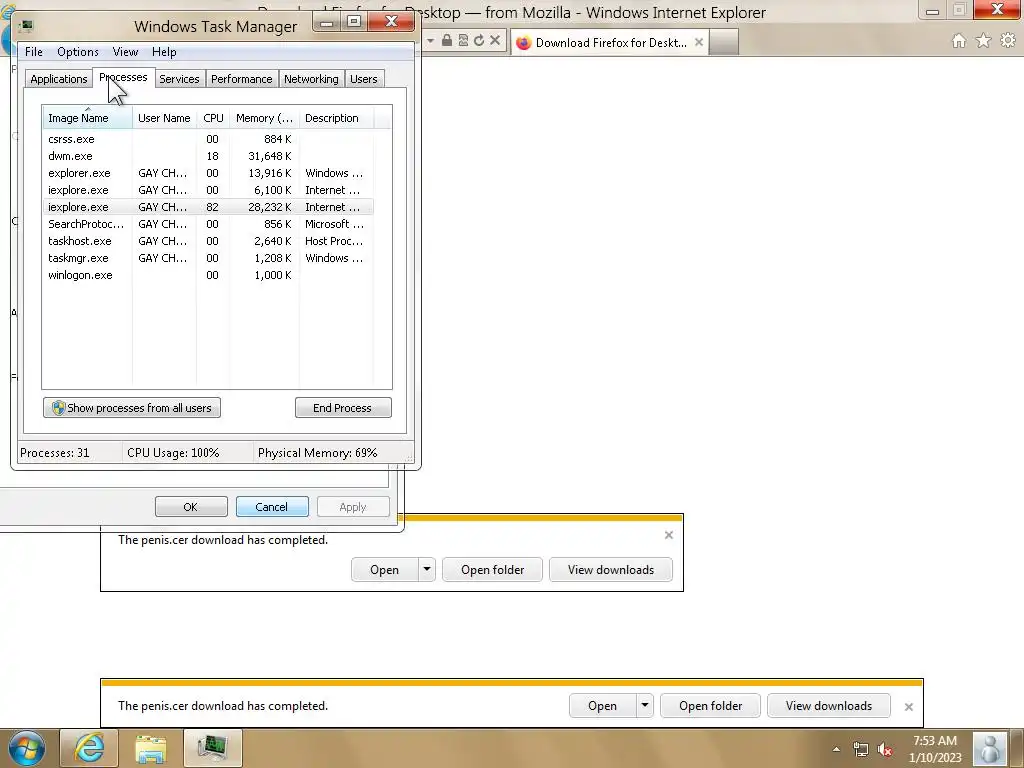Screen dimensions: 1024x768
Task: Stop page loading with the X icon
Action: click(495, 40)
